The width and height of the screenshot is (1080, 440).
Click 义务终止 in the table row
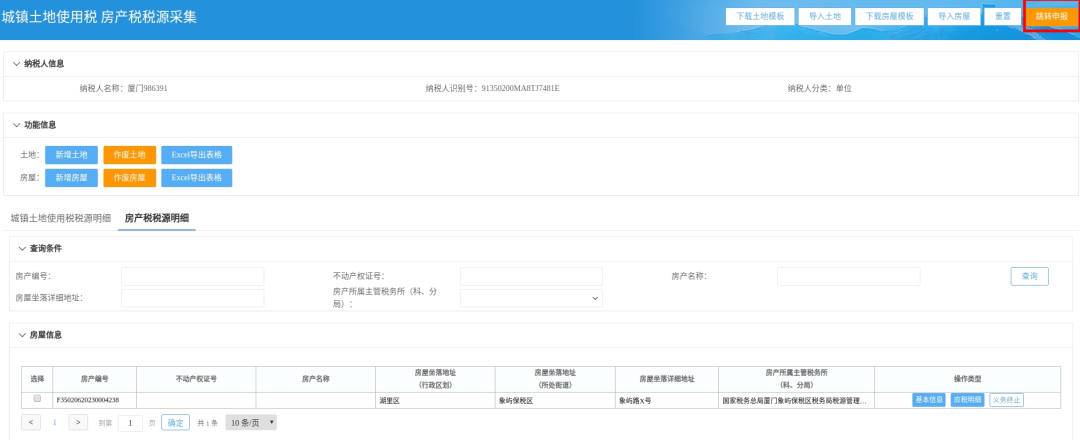click(x=1006, y=400)
